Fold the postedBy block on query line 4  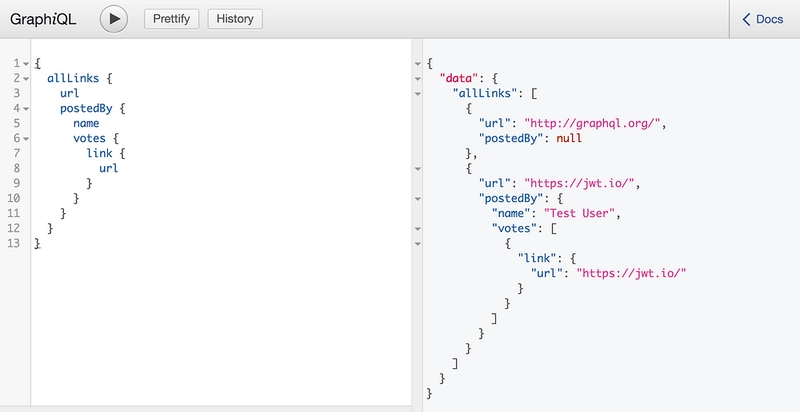(x=26, y=108)
